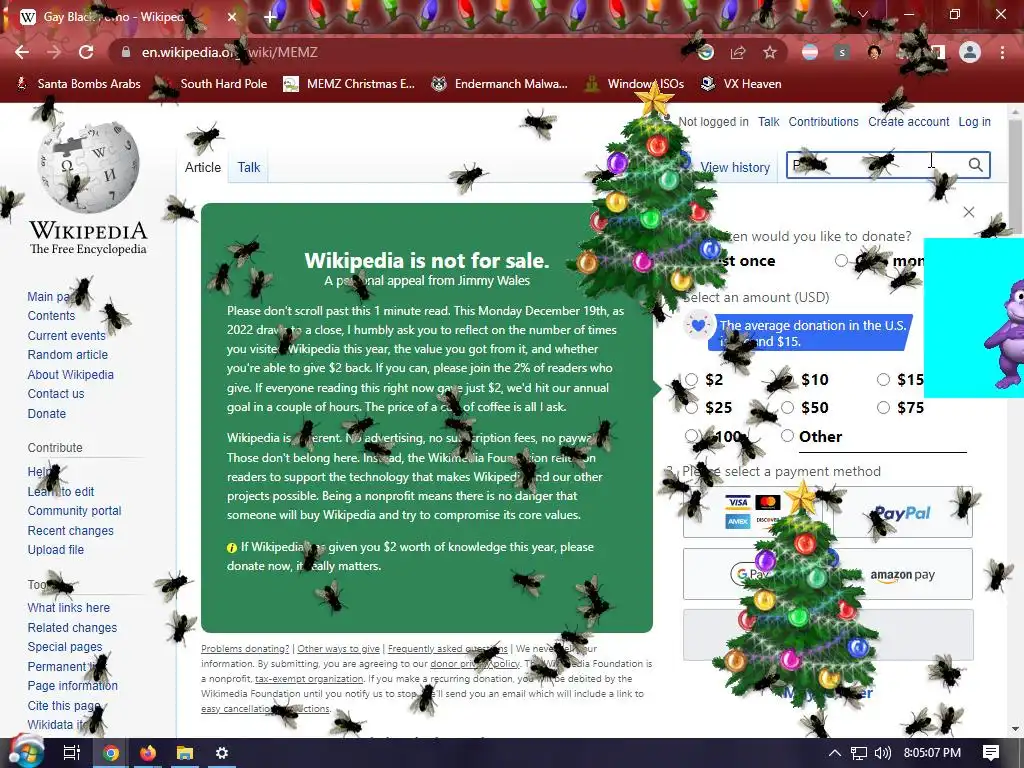Click the extension icon labeled S
The width and height of the screenshot is (1024, 768).
(x=842, y=52)
